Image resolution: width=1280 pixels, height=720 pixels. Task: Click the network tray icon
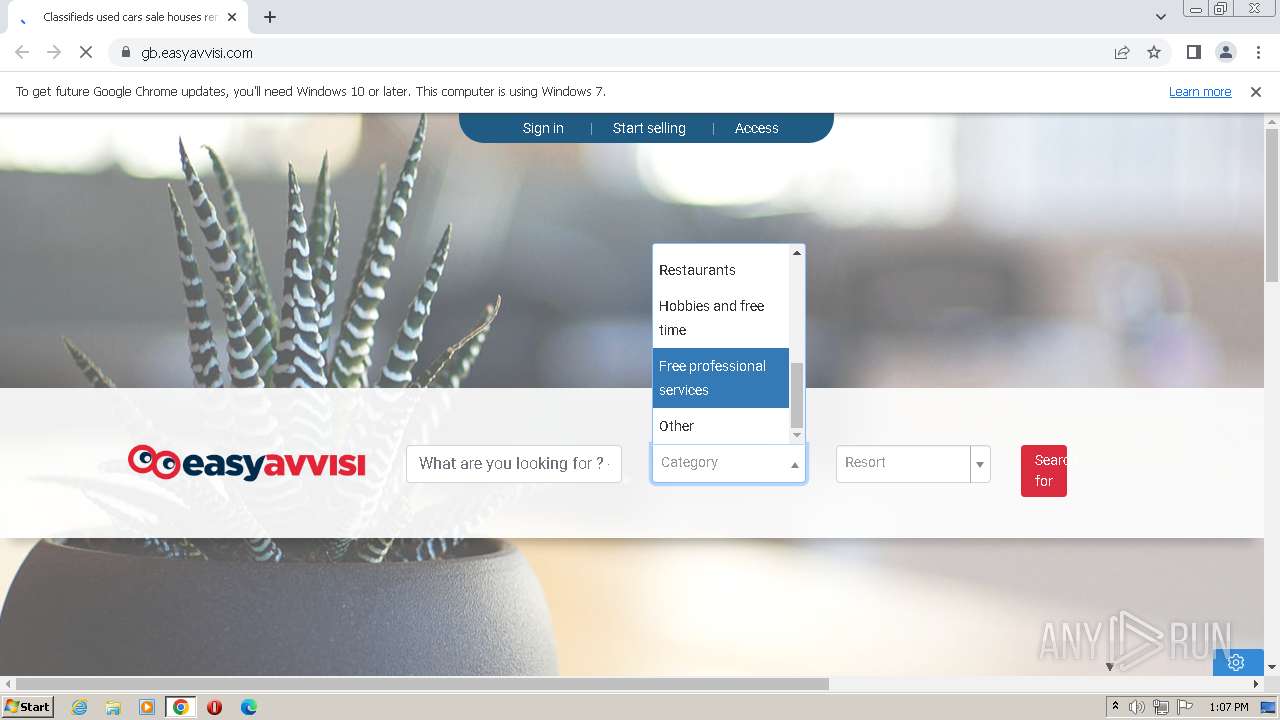(1161, 707)
